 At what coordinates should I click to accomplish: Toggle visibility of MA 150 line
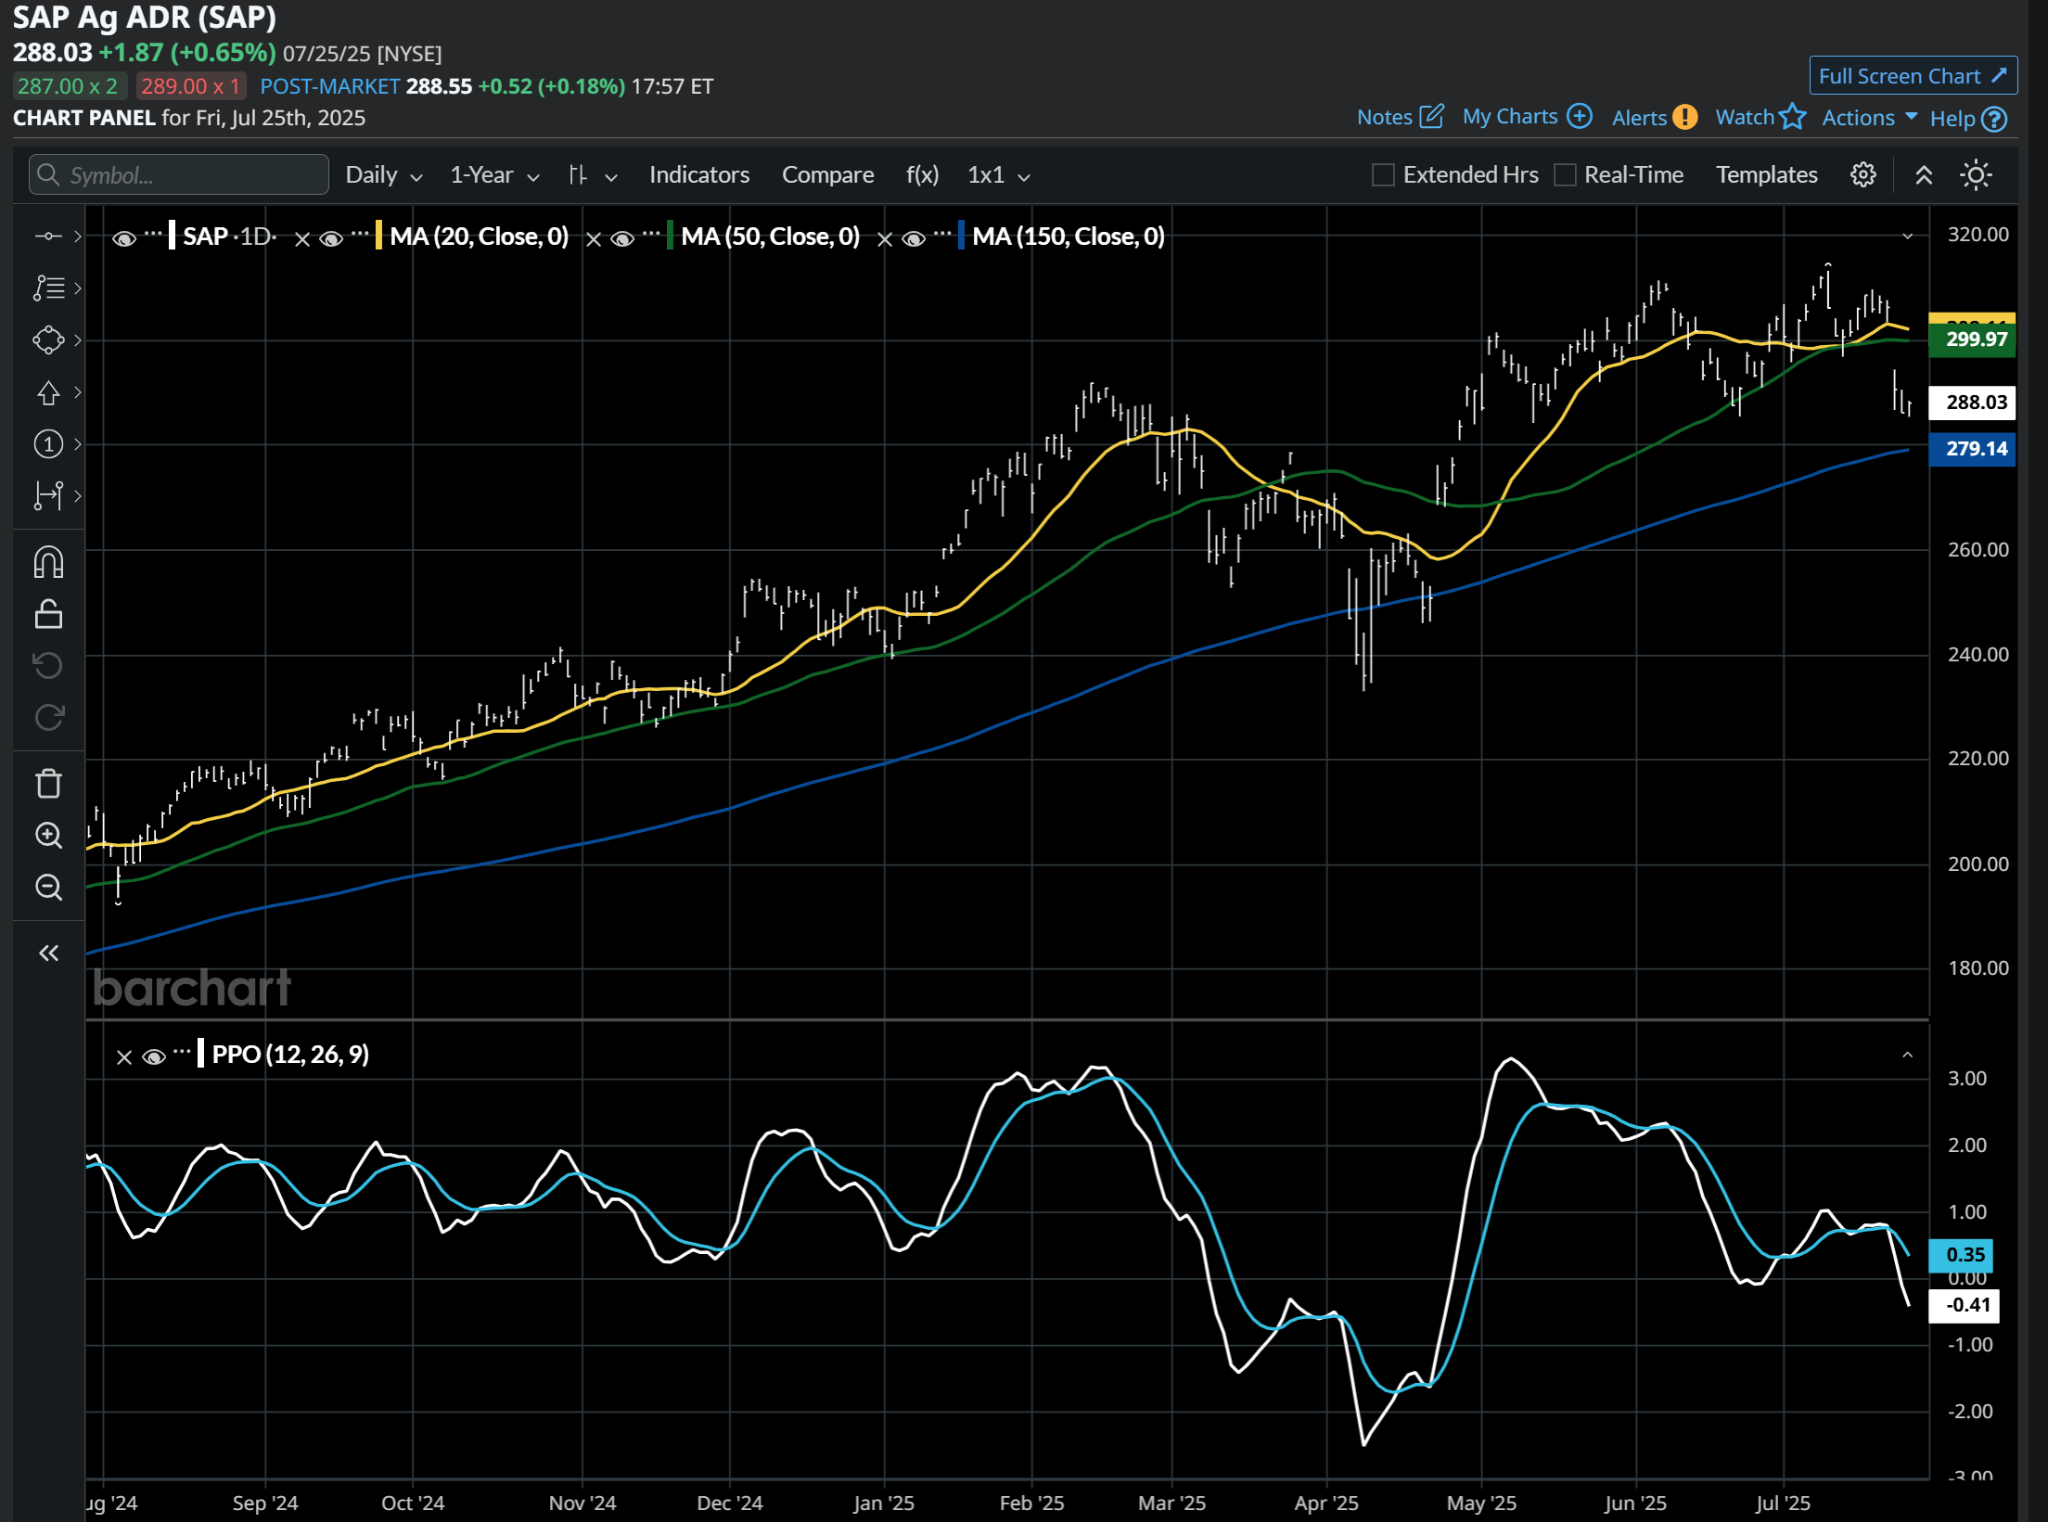tap(913, 238)
